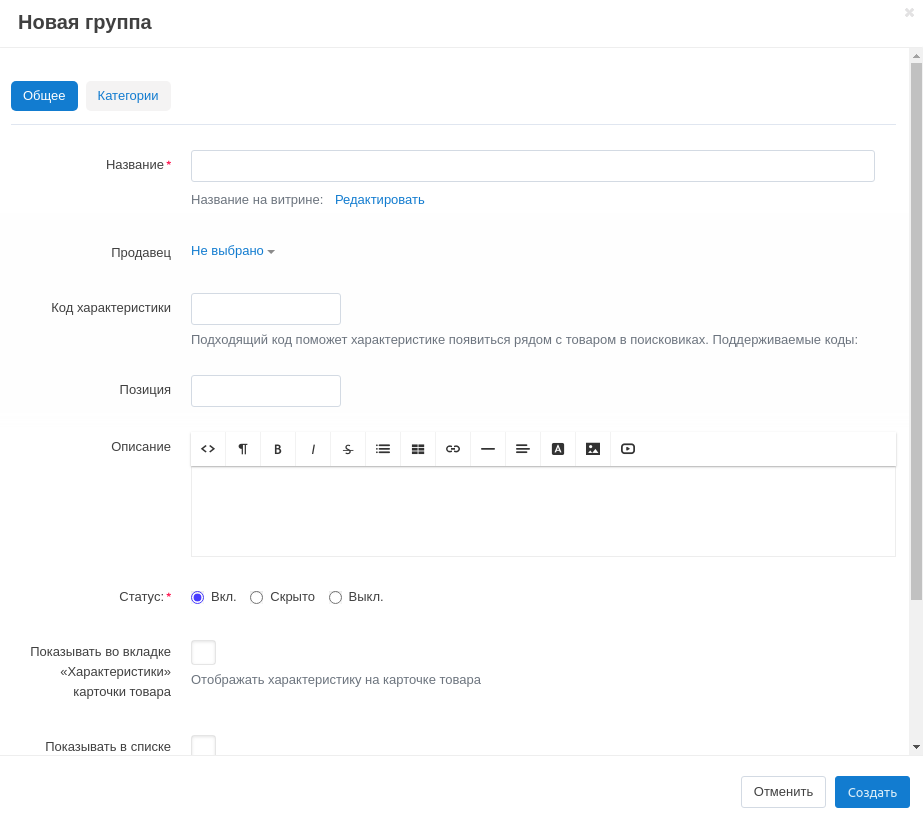Insert a hyperlink in description editor

453,449
